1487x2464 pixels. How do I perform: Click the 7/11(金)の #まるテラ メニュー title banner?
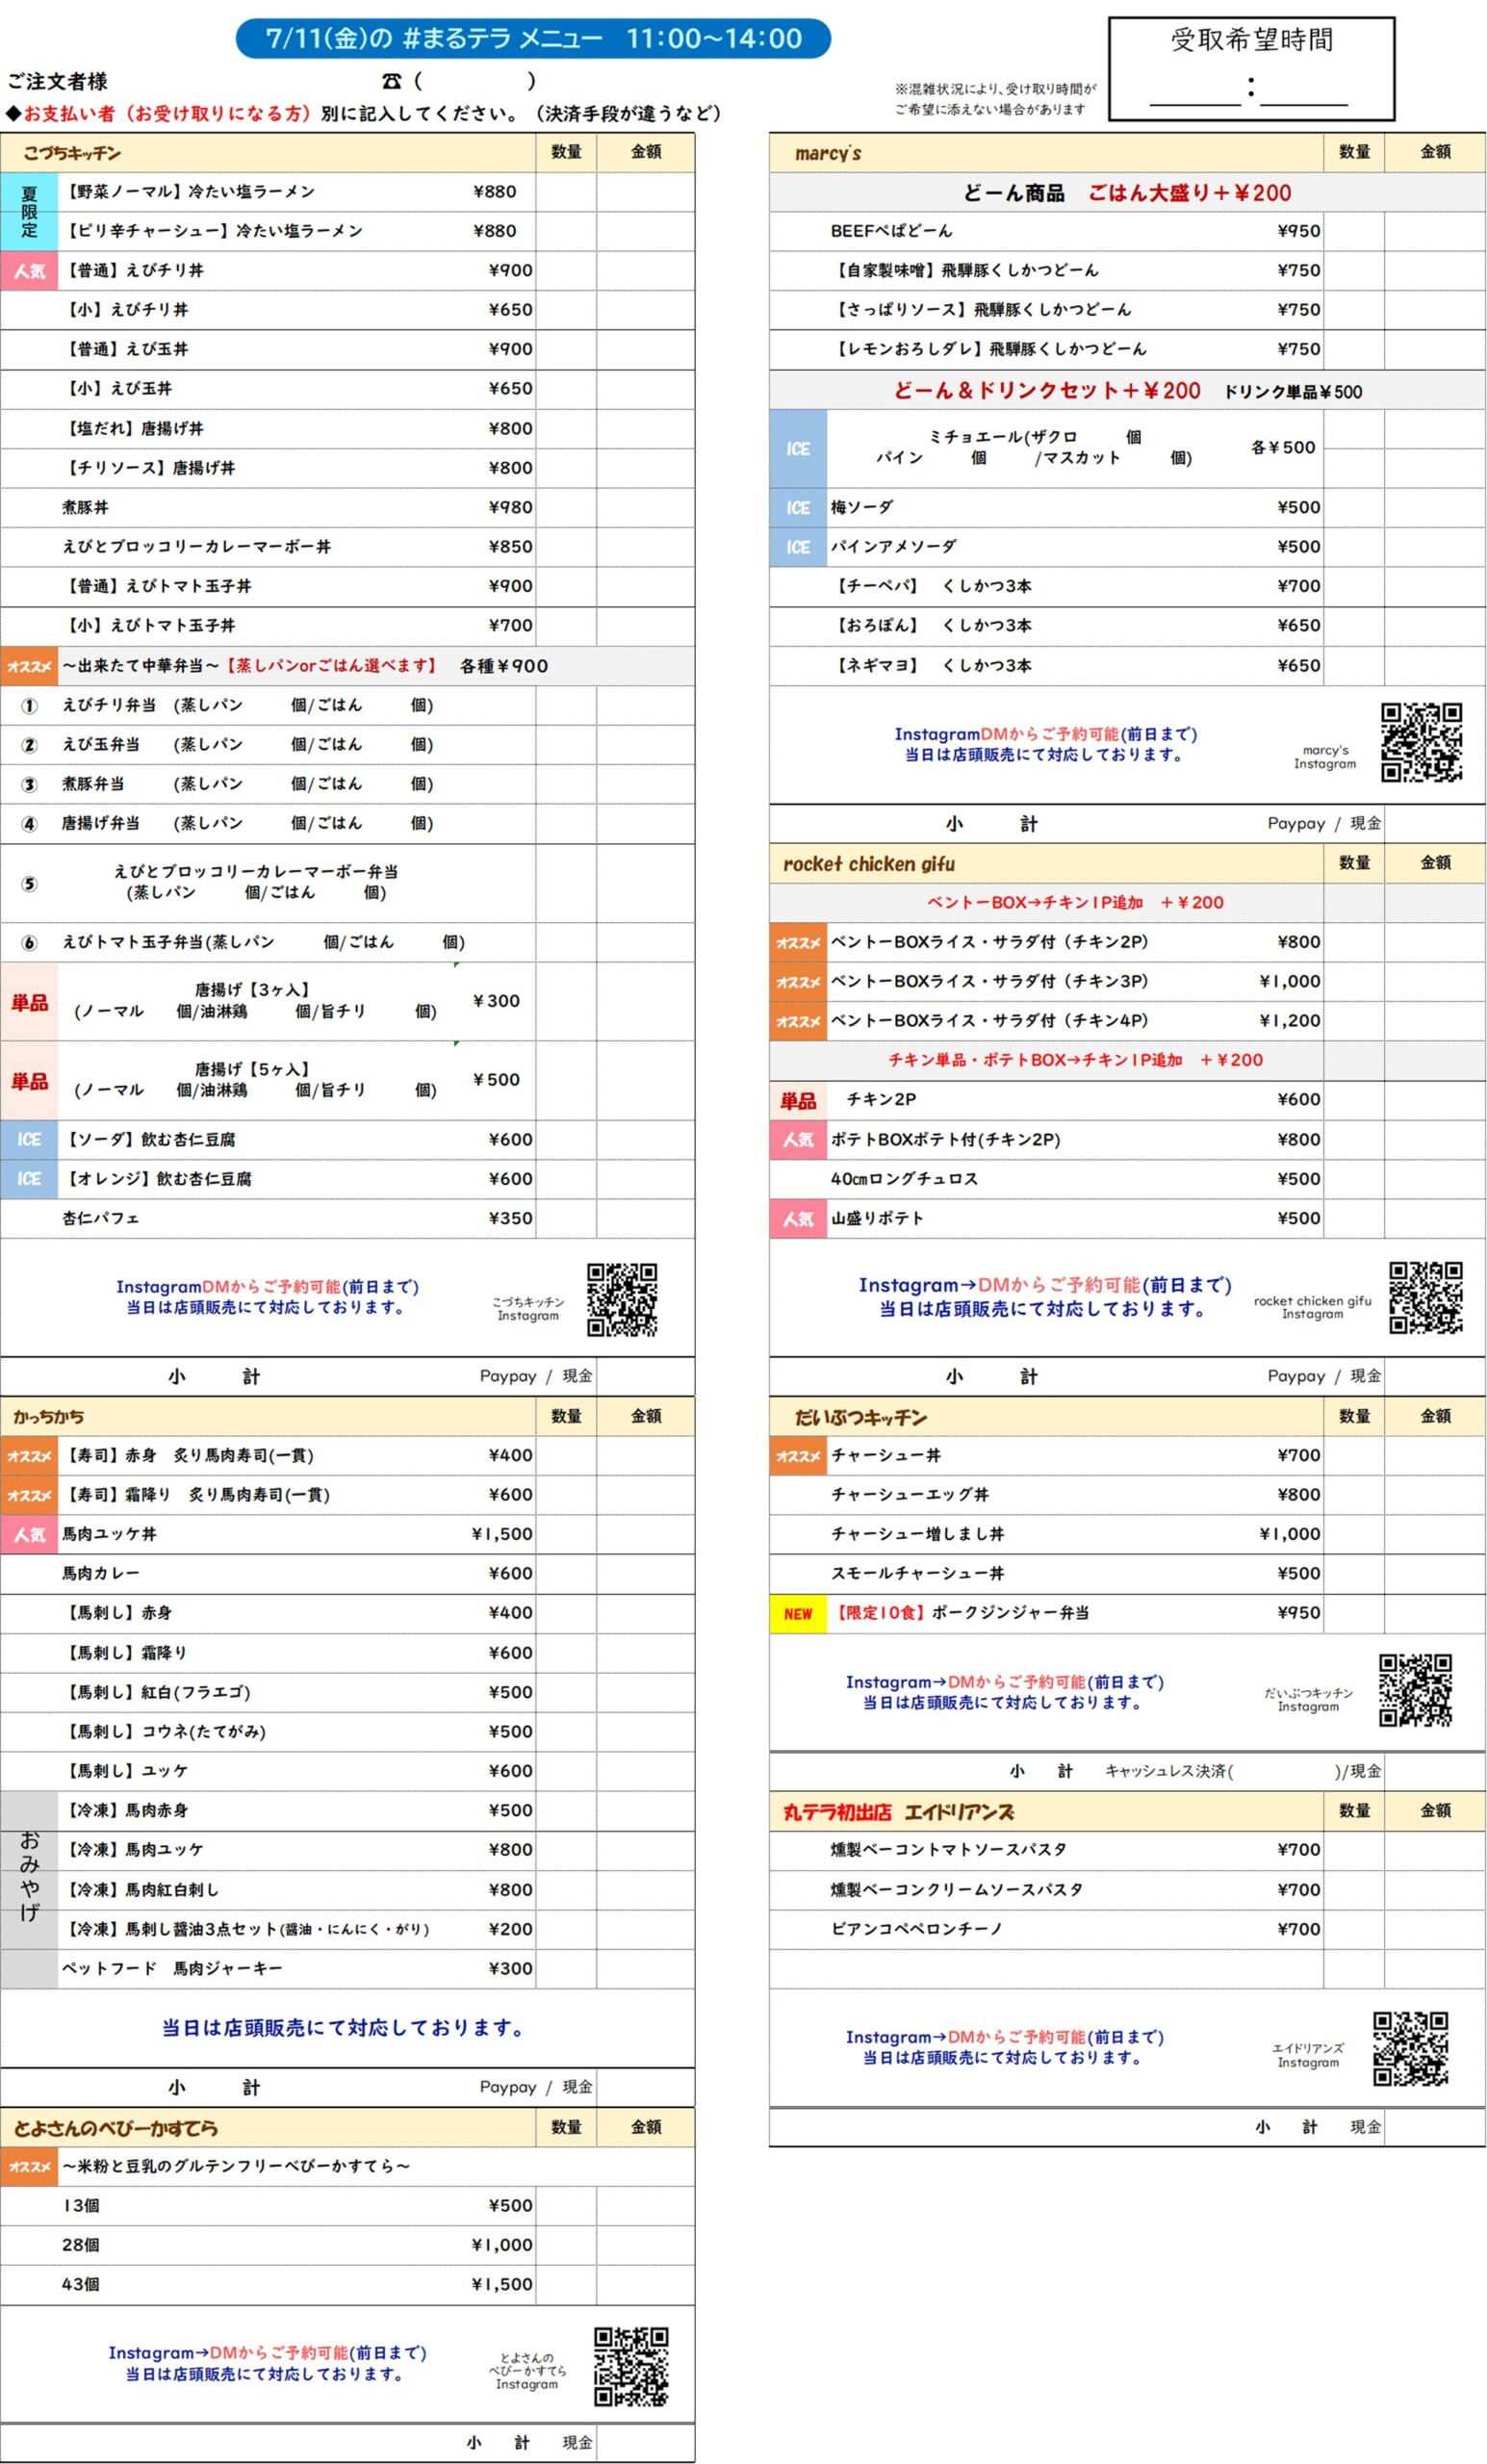point(533,39)
